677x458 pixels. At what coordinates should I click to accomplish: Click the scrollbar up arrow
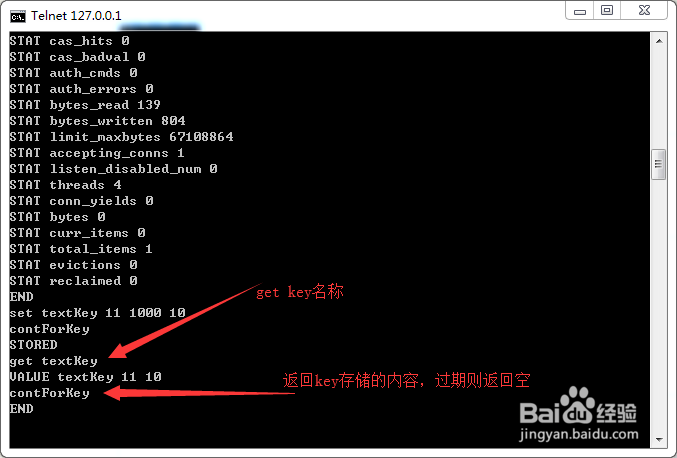659,41
